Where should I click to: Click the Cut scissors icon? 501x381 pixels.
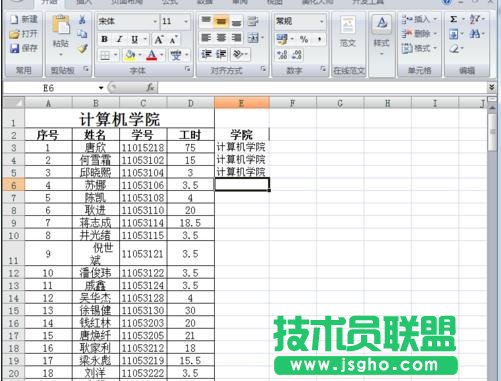(82, 20)
